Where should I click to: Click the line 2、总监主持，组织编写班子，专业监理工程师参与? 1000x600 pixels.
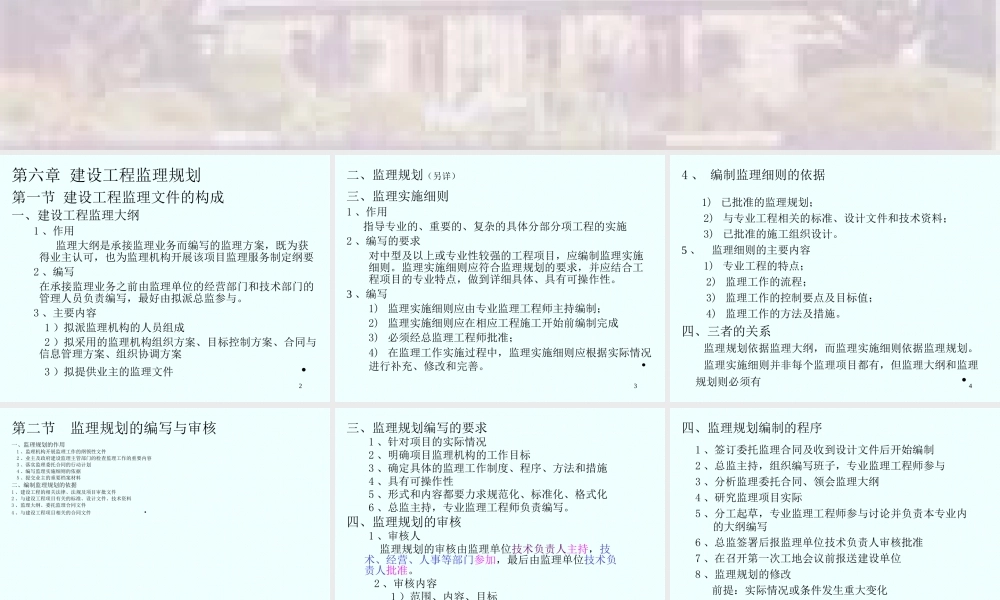pos(820,466)
